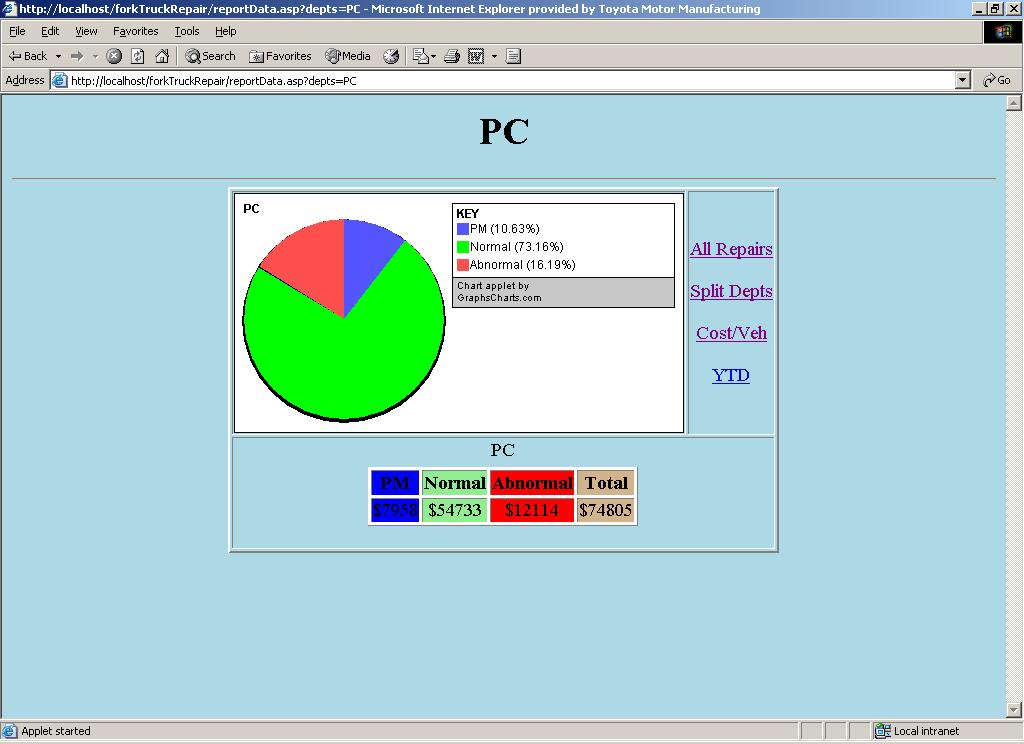This screenshot has width=1024, height=744.
Task: Expand the address bar dropdown arrow
Action: pos(962,80)
